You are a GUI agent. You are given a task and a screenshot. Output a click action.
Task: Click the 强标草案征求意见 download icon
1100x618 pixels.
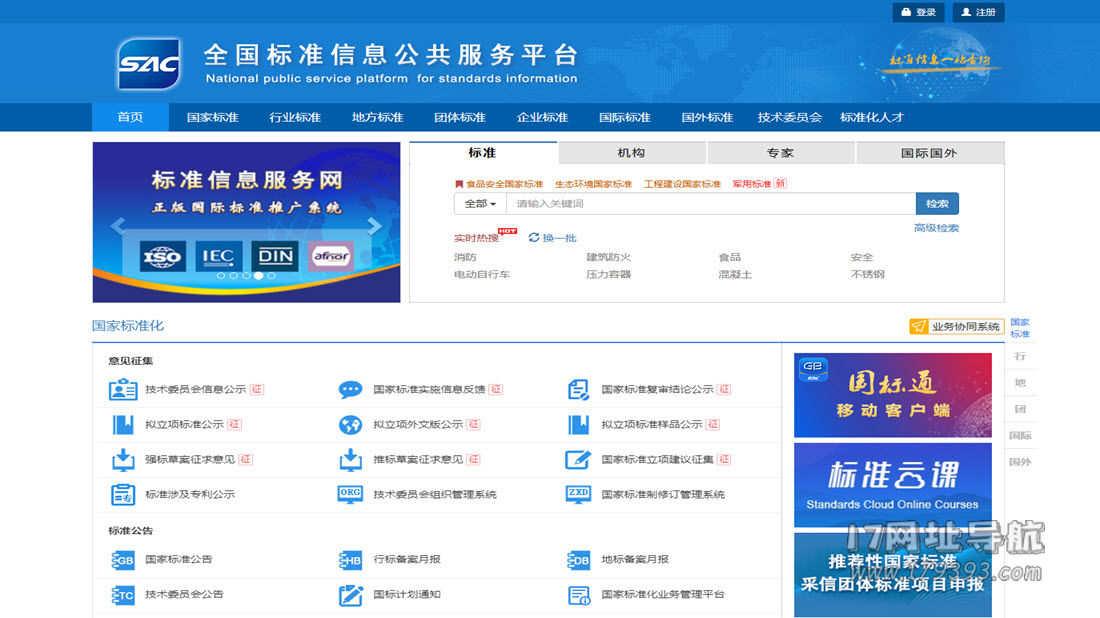tap(123, 460)
